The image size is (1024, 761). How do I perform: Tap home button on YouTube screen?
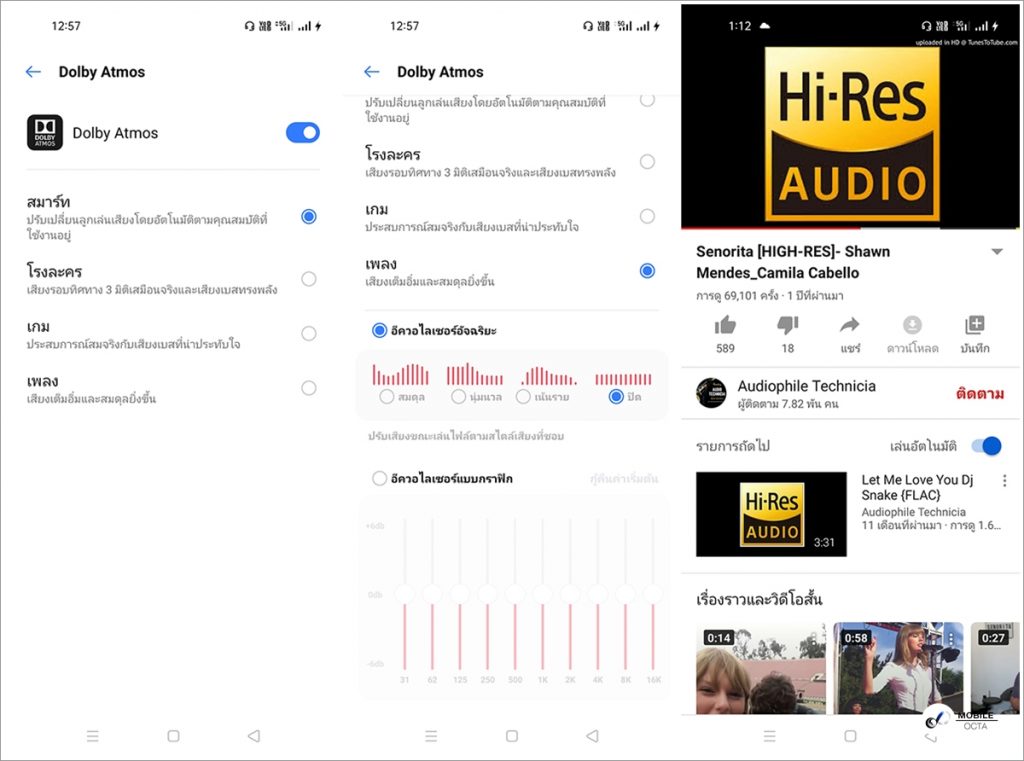(850, 736)
